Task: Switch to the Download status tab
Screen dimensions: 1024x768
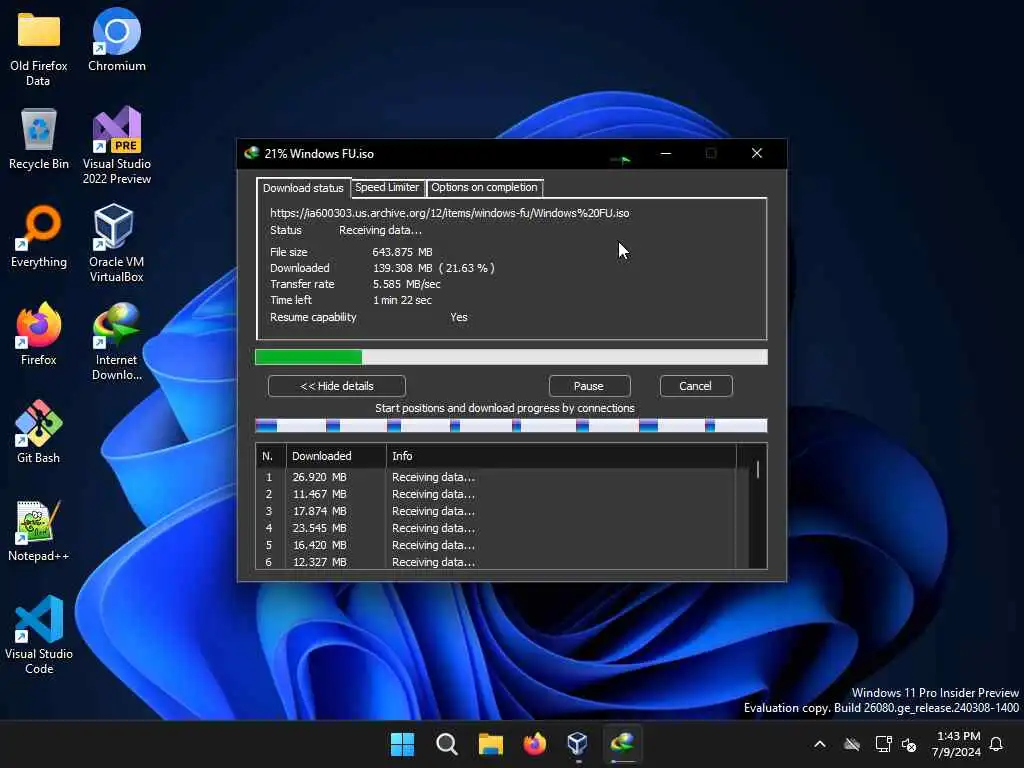Action: click(x=303, y=188)
